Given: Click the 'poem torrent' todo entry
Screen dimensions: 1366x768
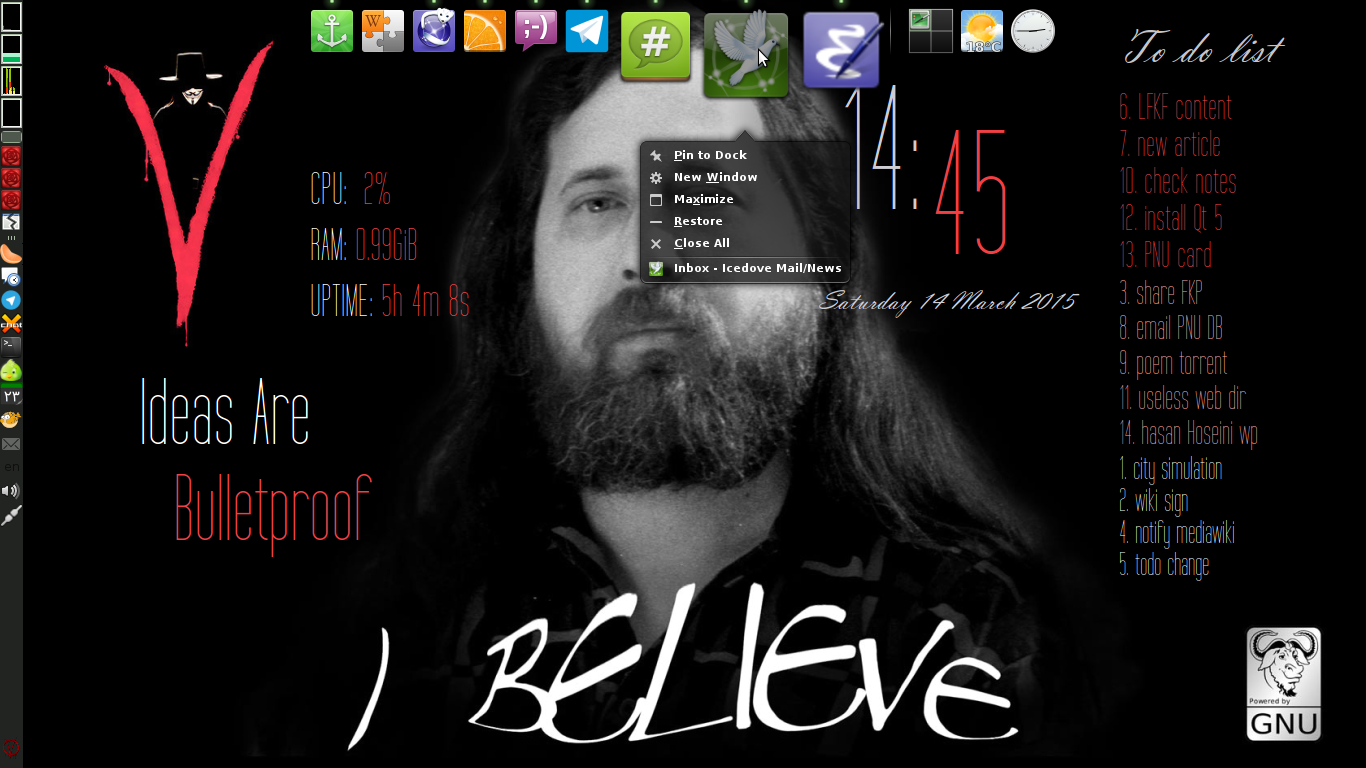Looking at the screenshot, I should [x=1173, y=363].
